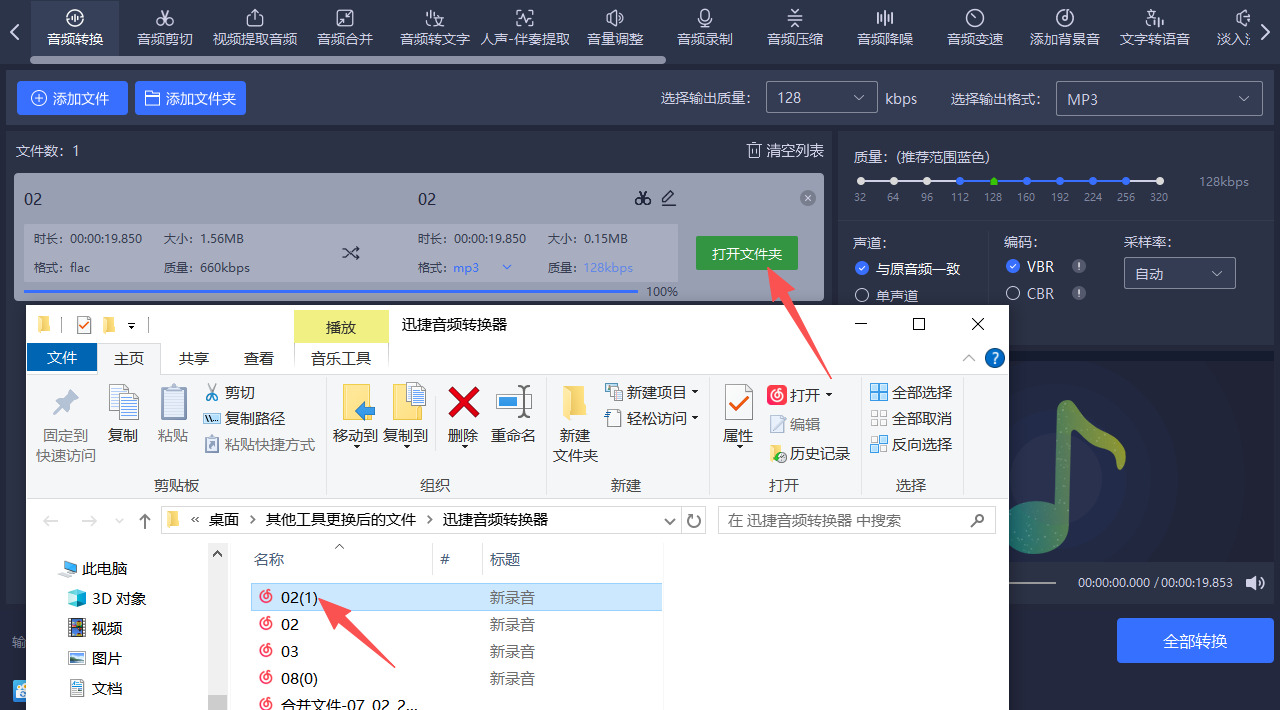
Task: Open the output format MP3 dropdown
Action: [1158, 98]
